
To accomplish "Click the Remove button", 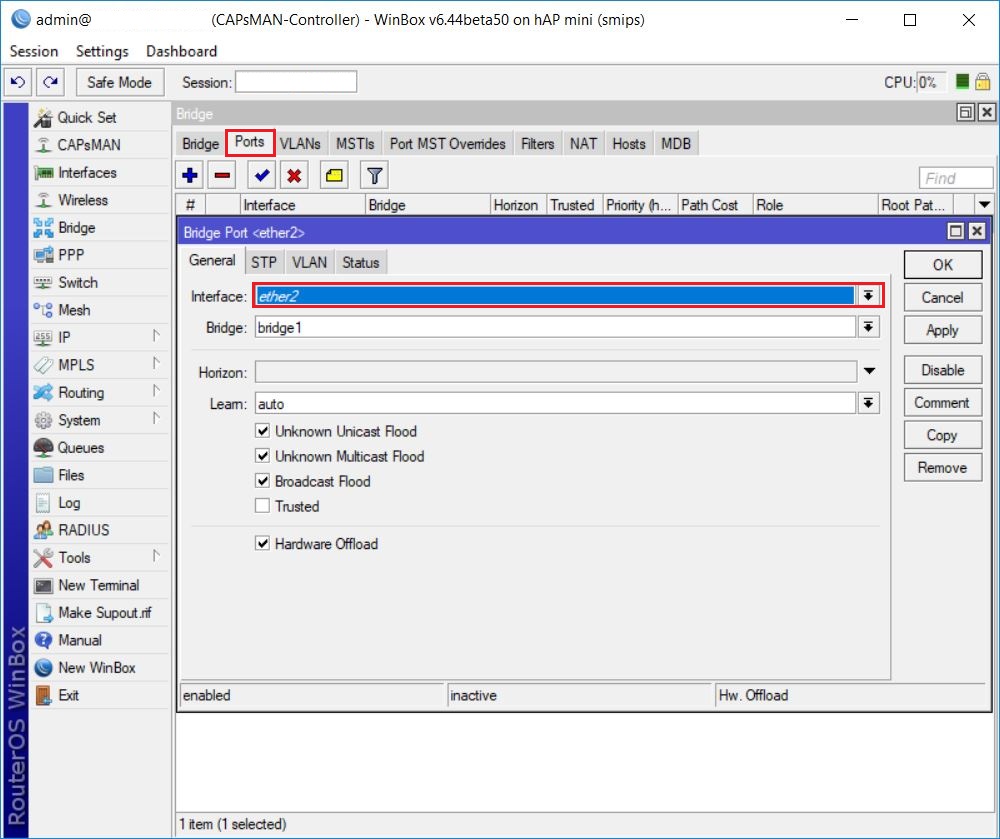I will tap(943, 467).
